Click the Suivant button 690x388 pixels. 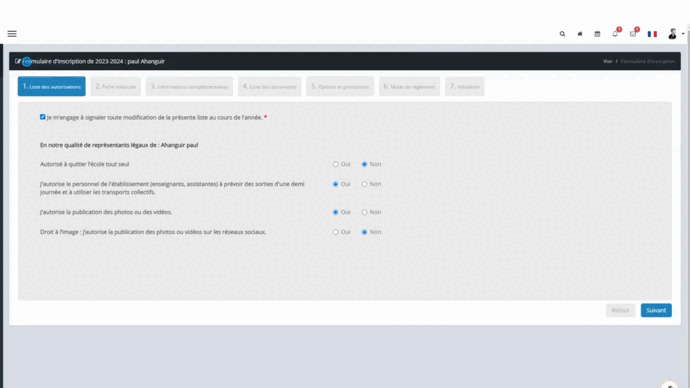pos(656,311)
